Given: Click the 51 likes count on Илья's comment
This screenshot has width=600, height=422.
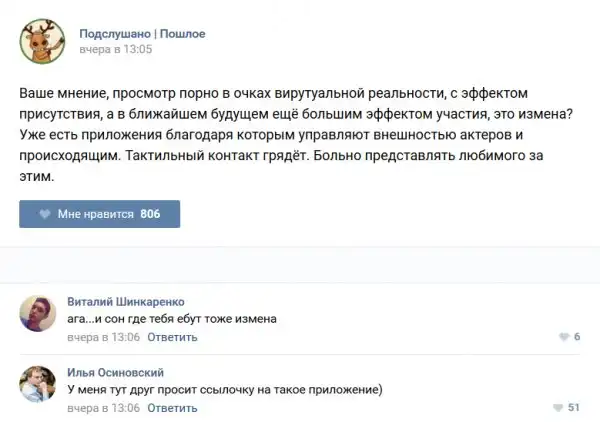Looking at the screenshot, I should tap(574, 408).
